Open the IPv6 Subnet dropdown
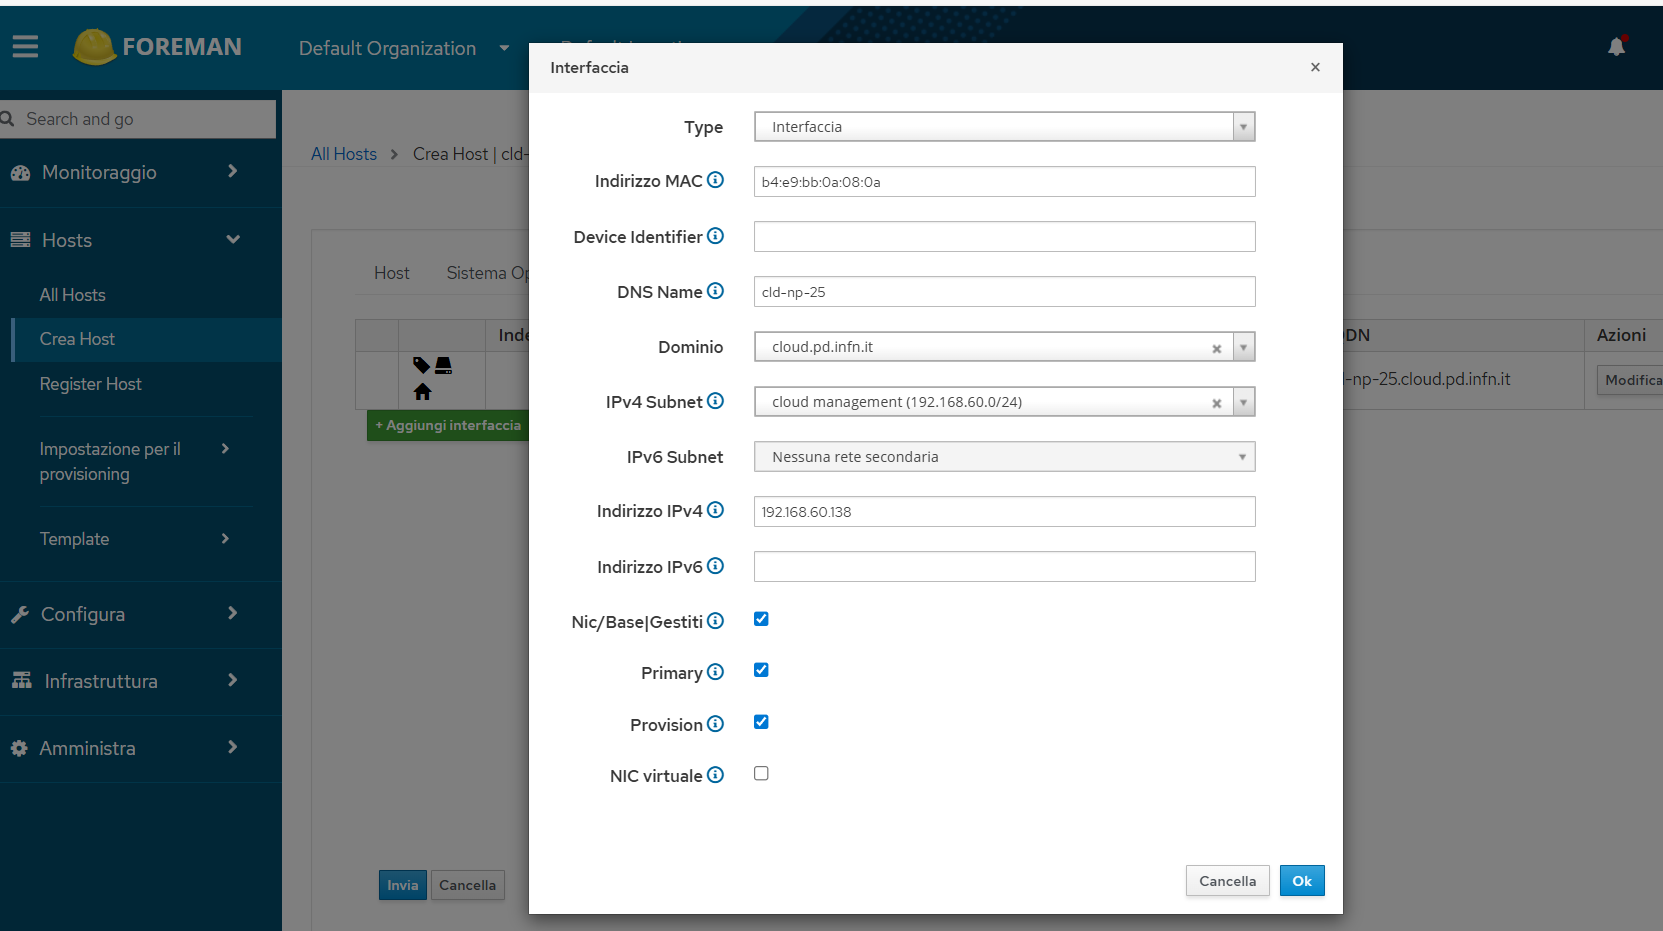 (x=1004, y=457)
